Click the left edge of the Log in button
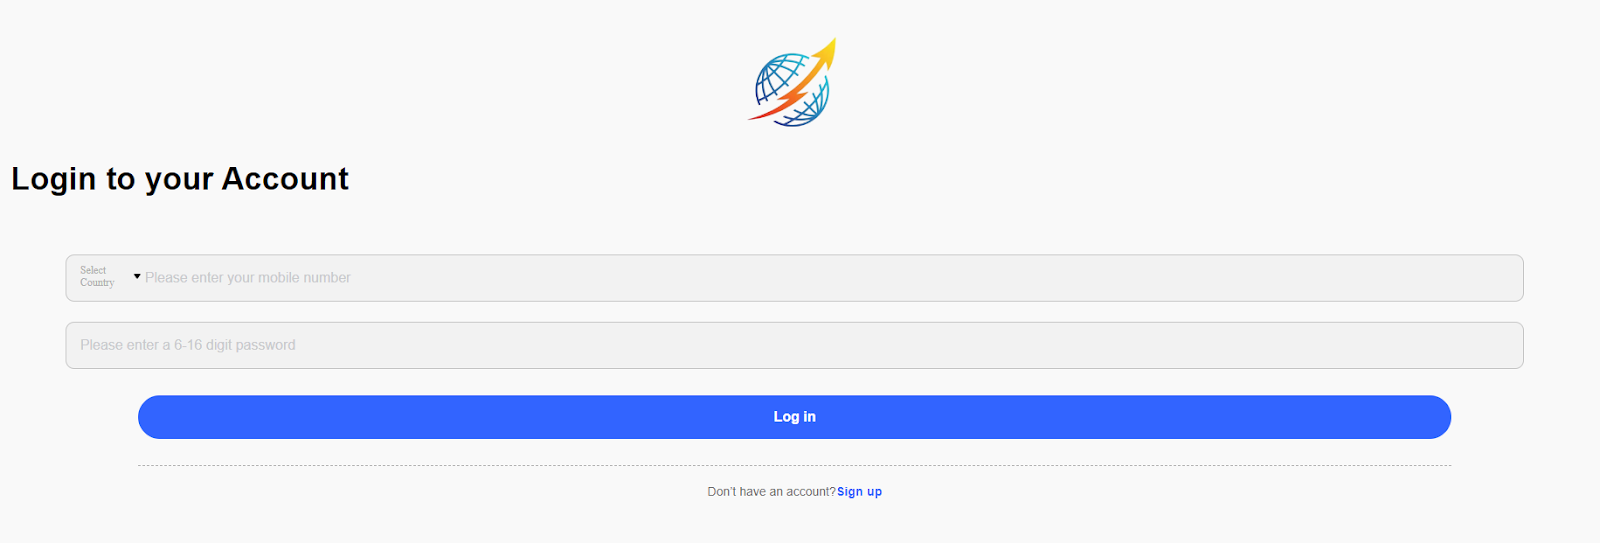 152,417
